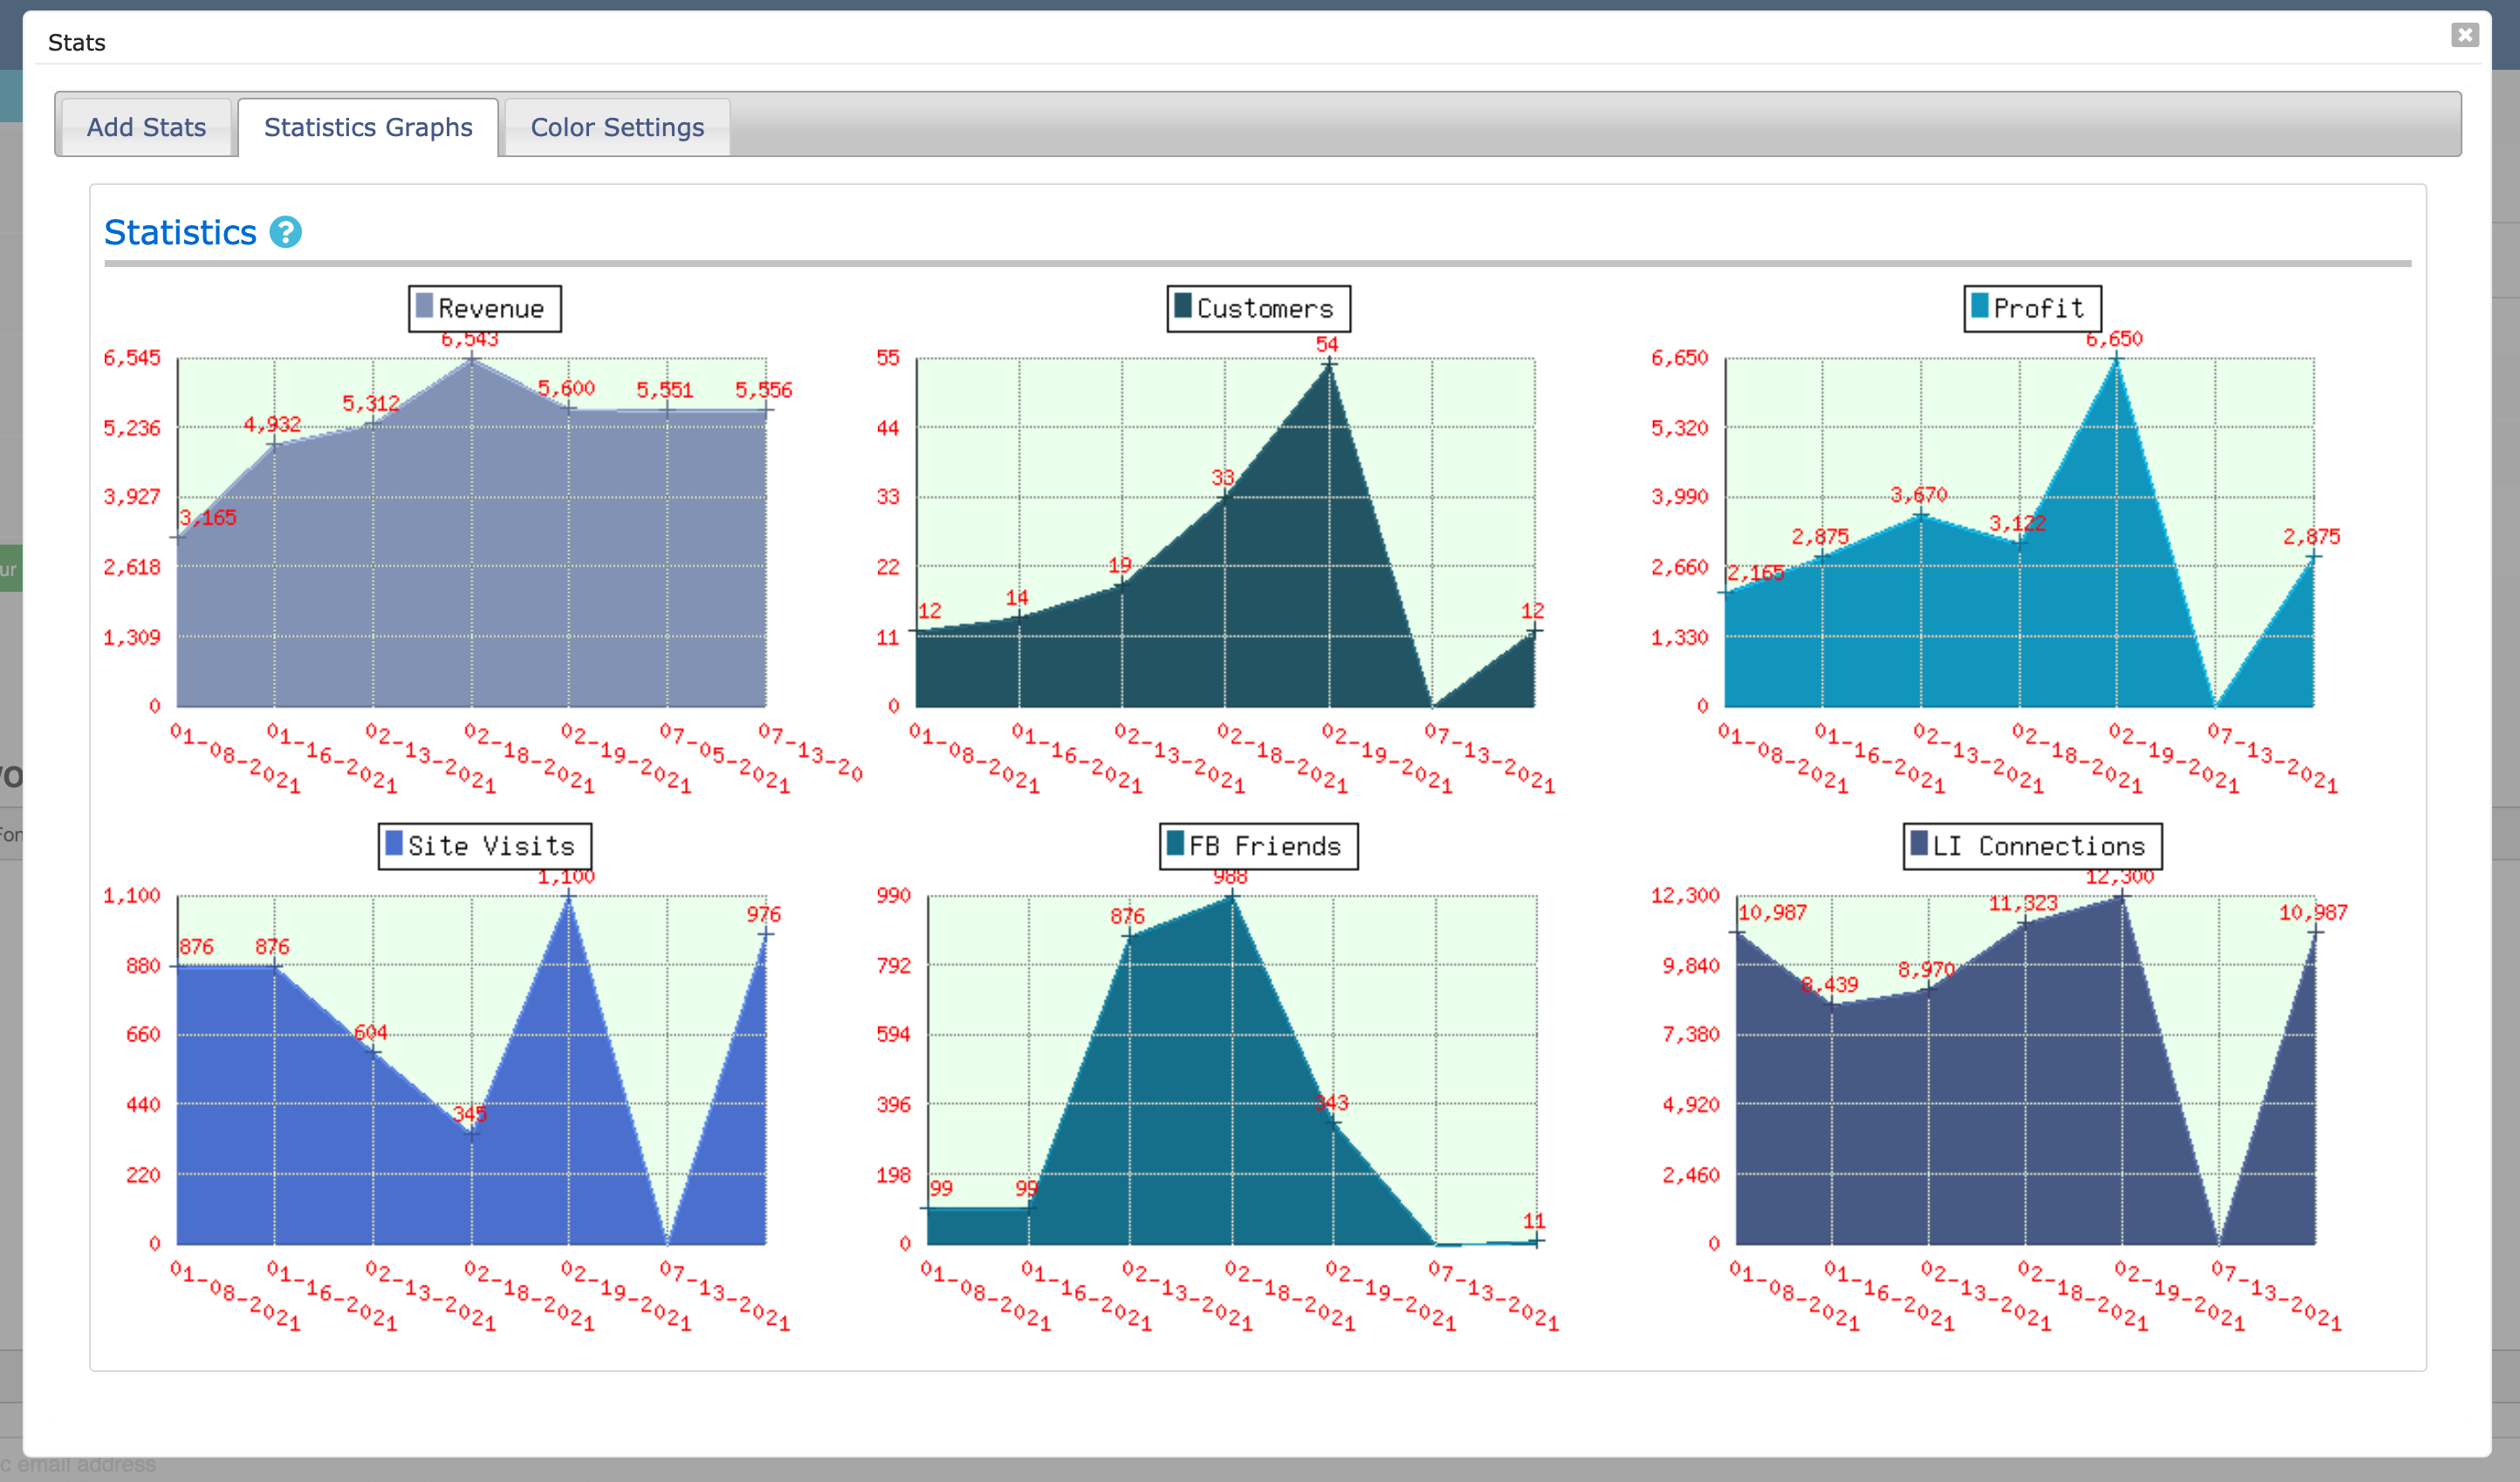Click the Site Visits legend color swatch
Image resolution: width=2520 pixels, height=1482 pixels.
394,844
